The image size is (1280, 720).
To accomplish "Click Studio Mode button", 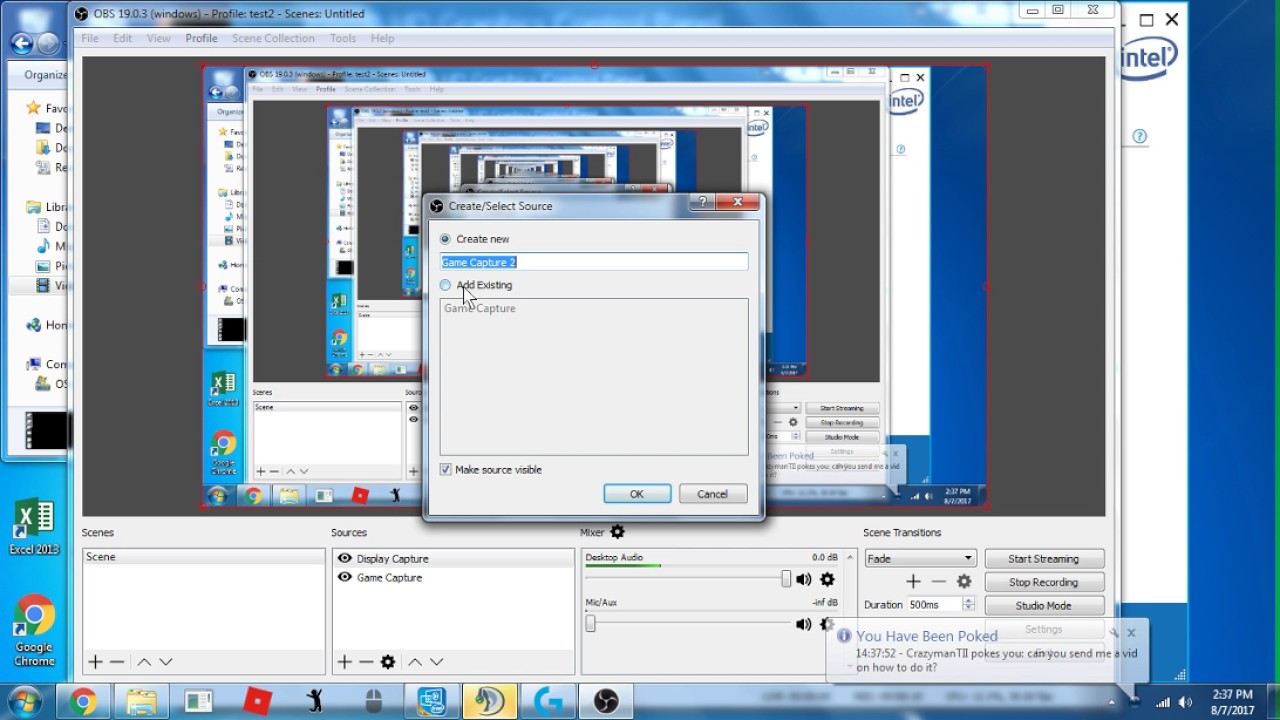I will 1044,605.
